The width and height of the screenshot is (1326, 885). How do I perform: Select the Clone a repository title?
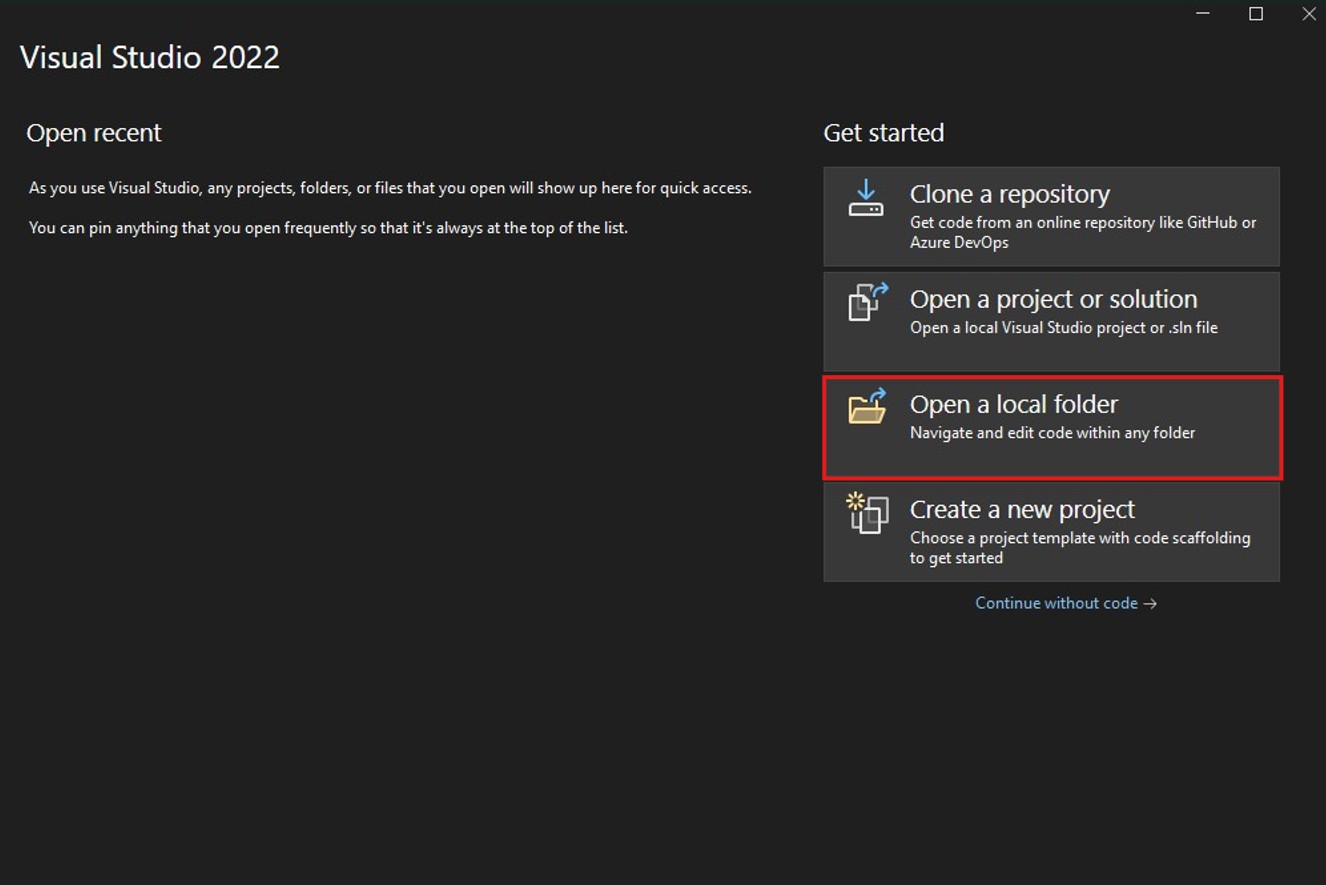pyautogui.click(x=1010, y=194)
